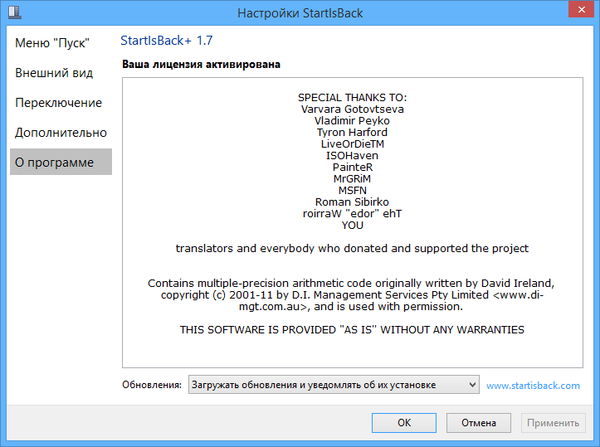The image size is (600, 447).
Task: Select the О программе section
Action: tap(54, 161)
